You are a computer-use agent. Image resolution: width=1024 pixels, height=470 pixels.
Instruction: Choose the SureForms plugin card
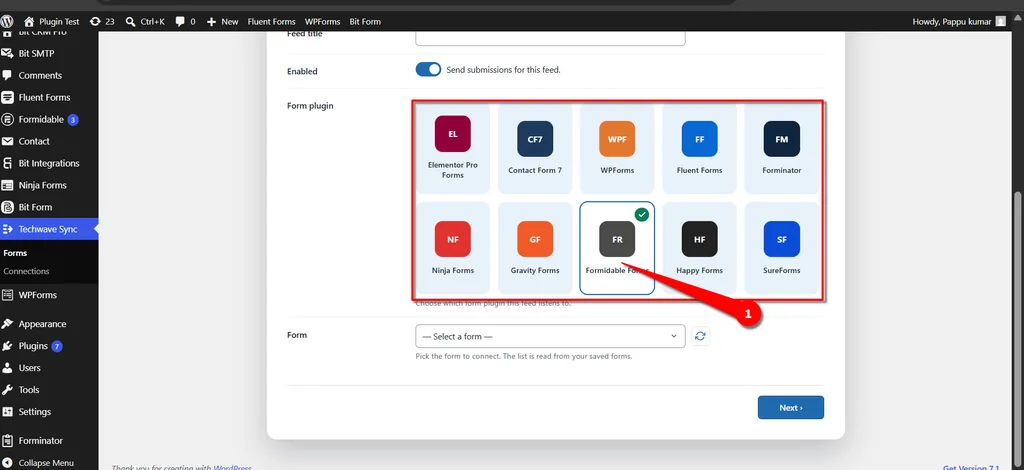[781, 248]
